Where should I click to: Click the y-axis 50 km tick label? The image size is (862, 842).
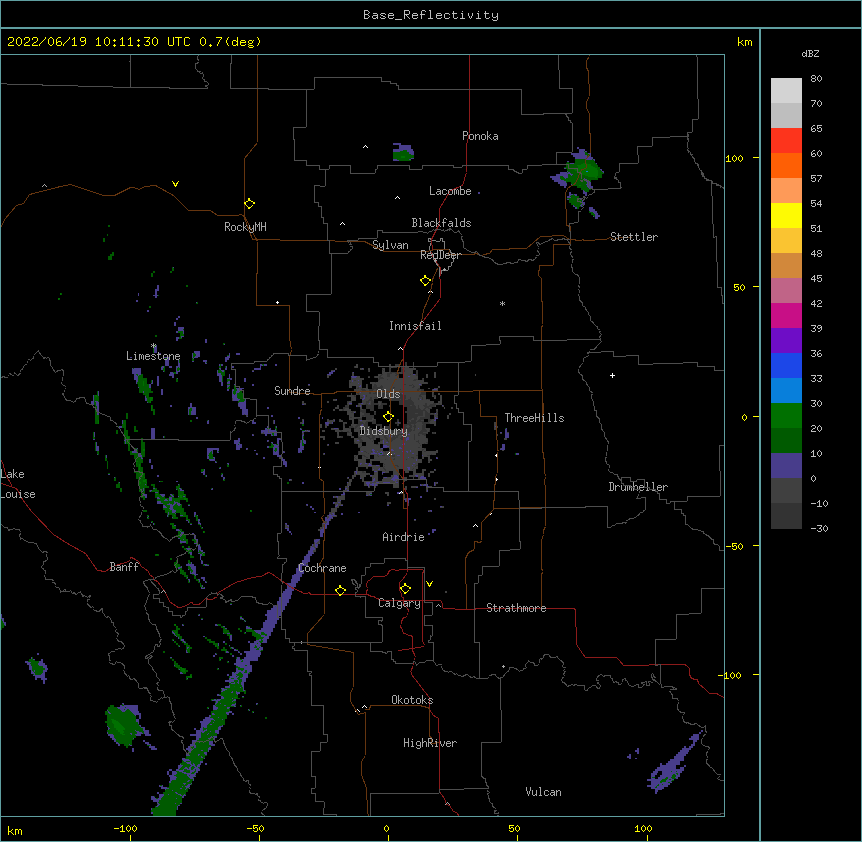(x=739, y=287)
